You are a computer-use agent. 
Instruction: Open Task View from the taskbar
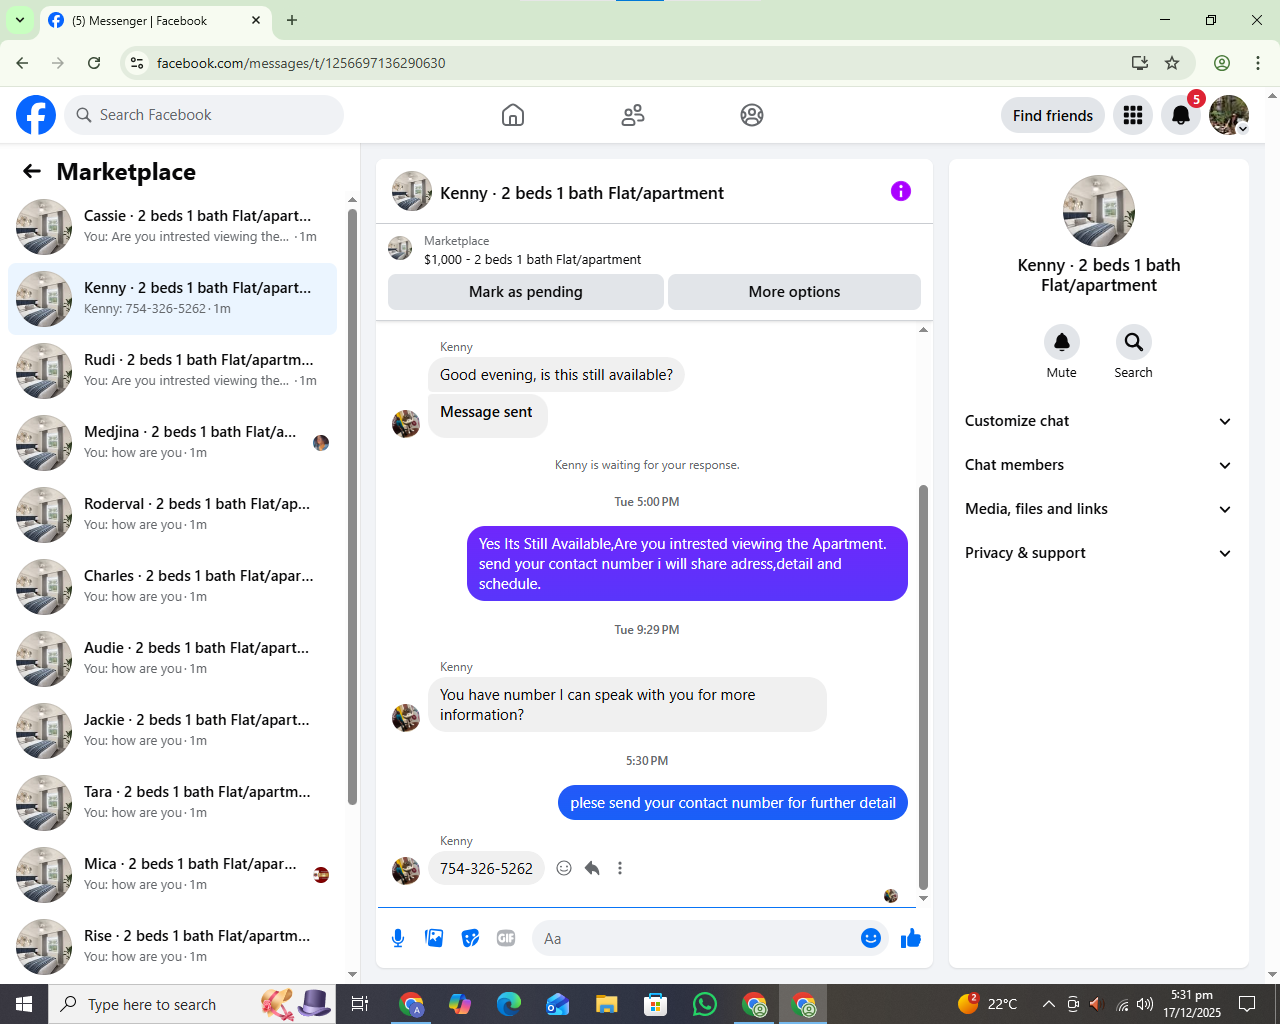[x=360, y=1004]
